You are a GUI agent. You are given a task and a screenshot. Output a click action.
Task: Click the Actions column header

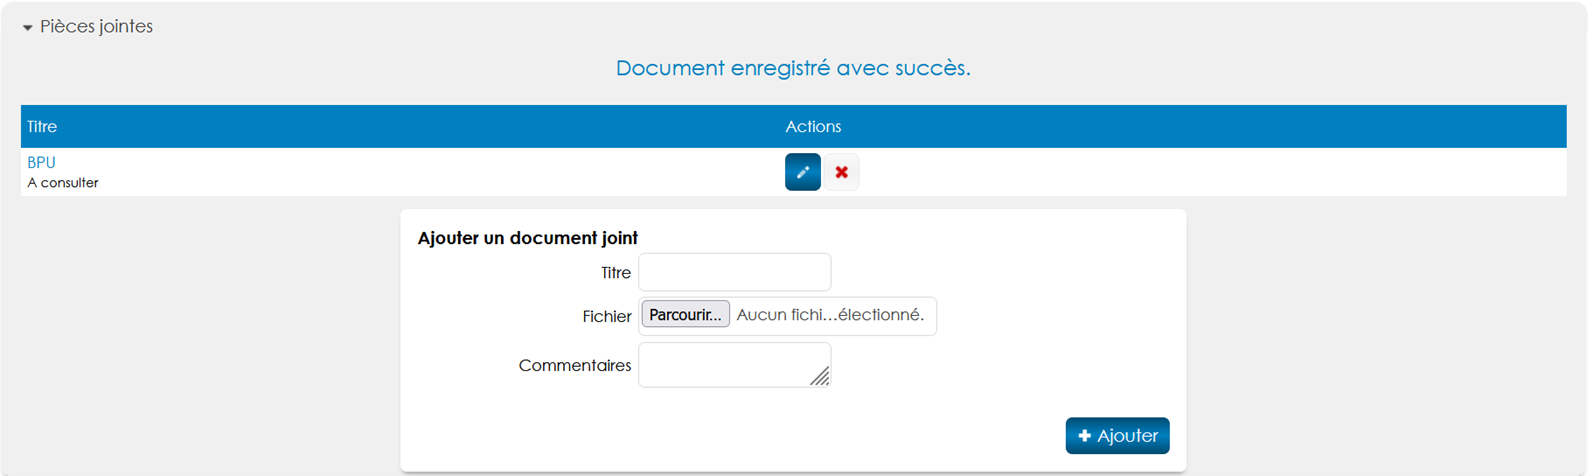812,127
